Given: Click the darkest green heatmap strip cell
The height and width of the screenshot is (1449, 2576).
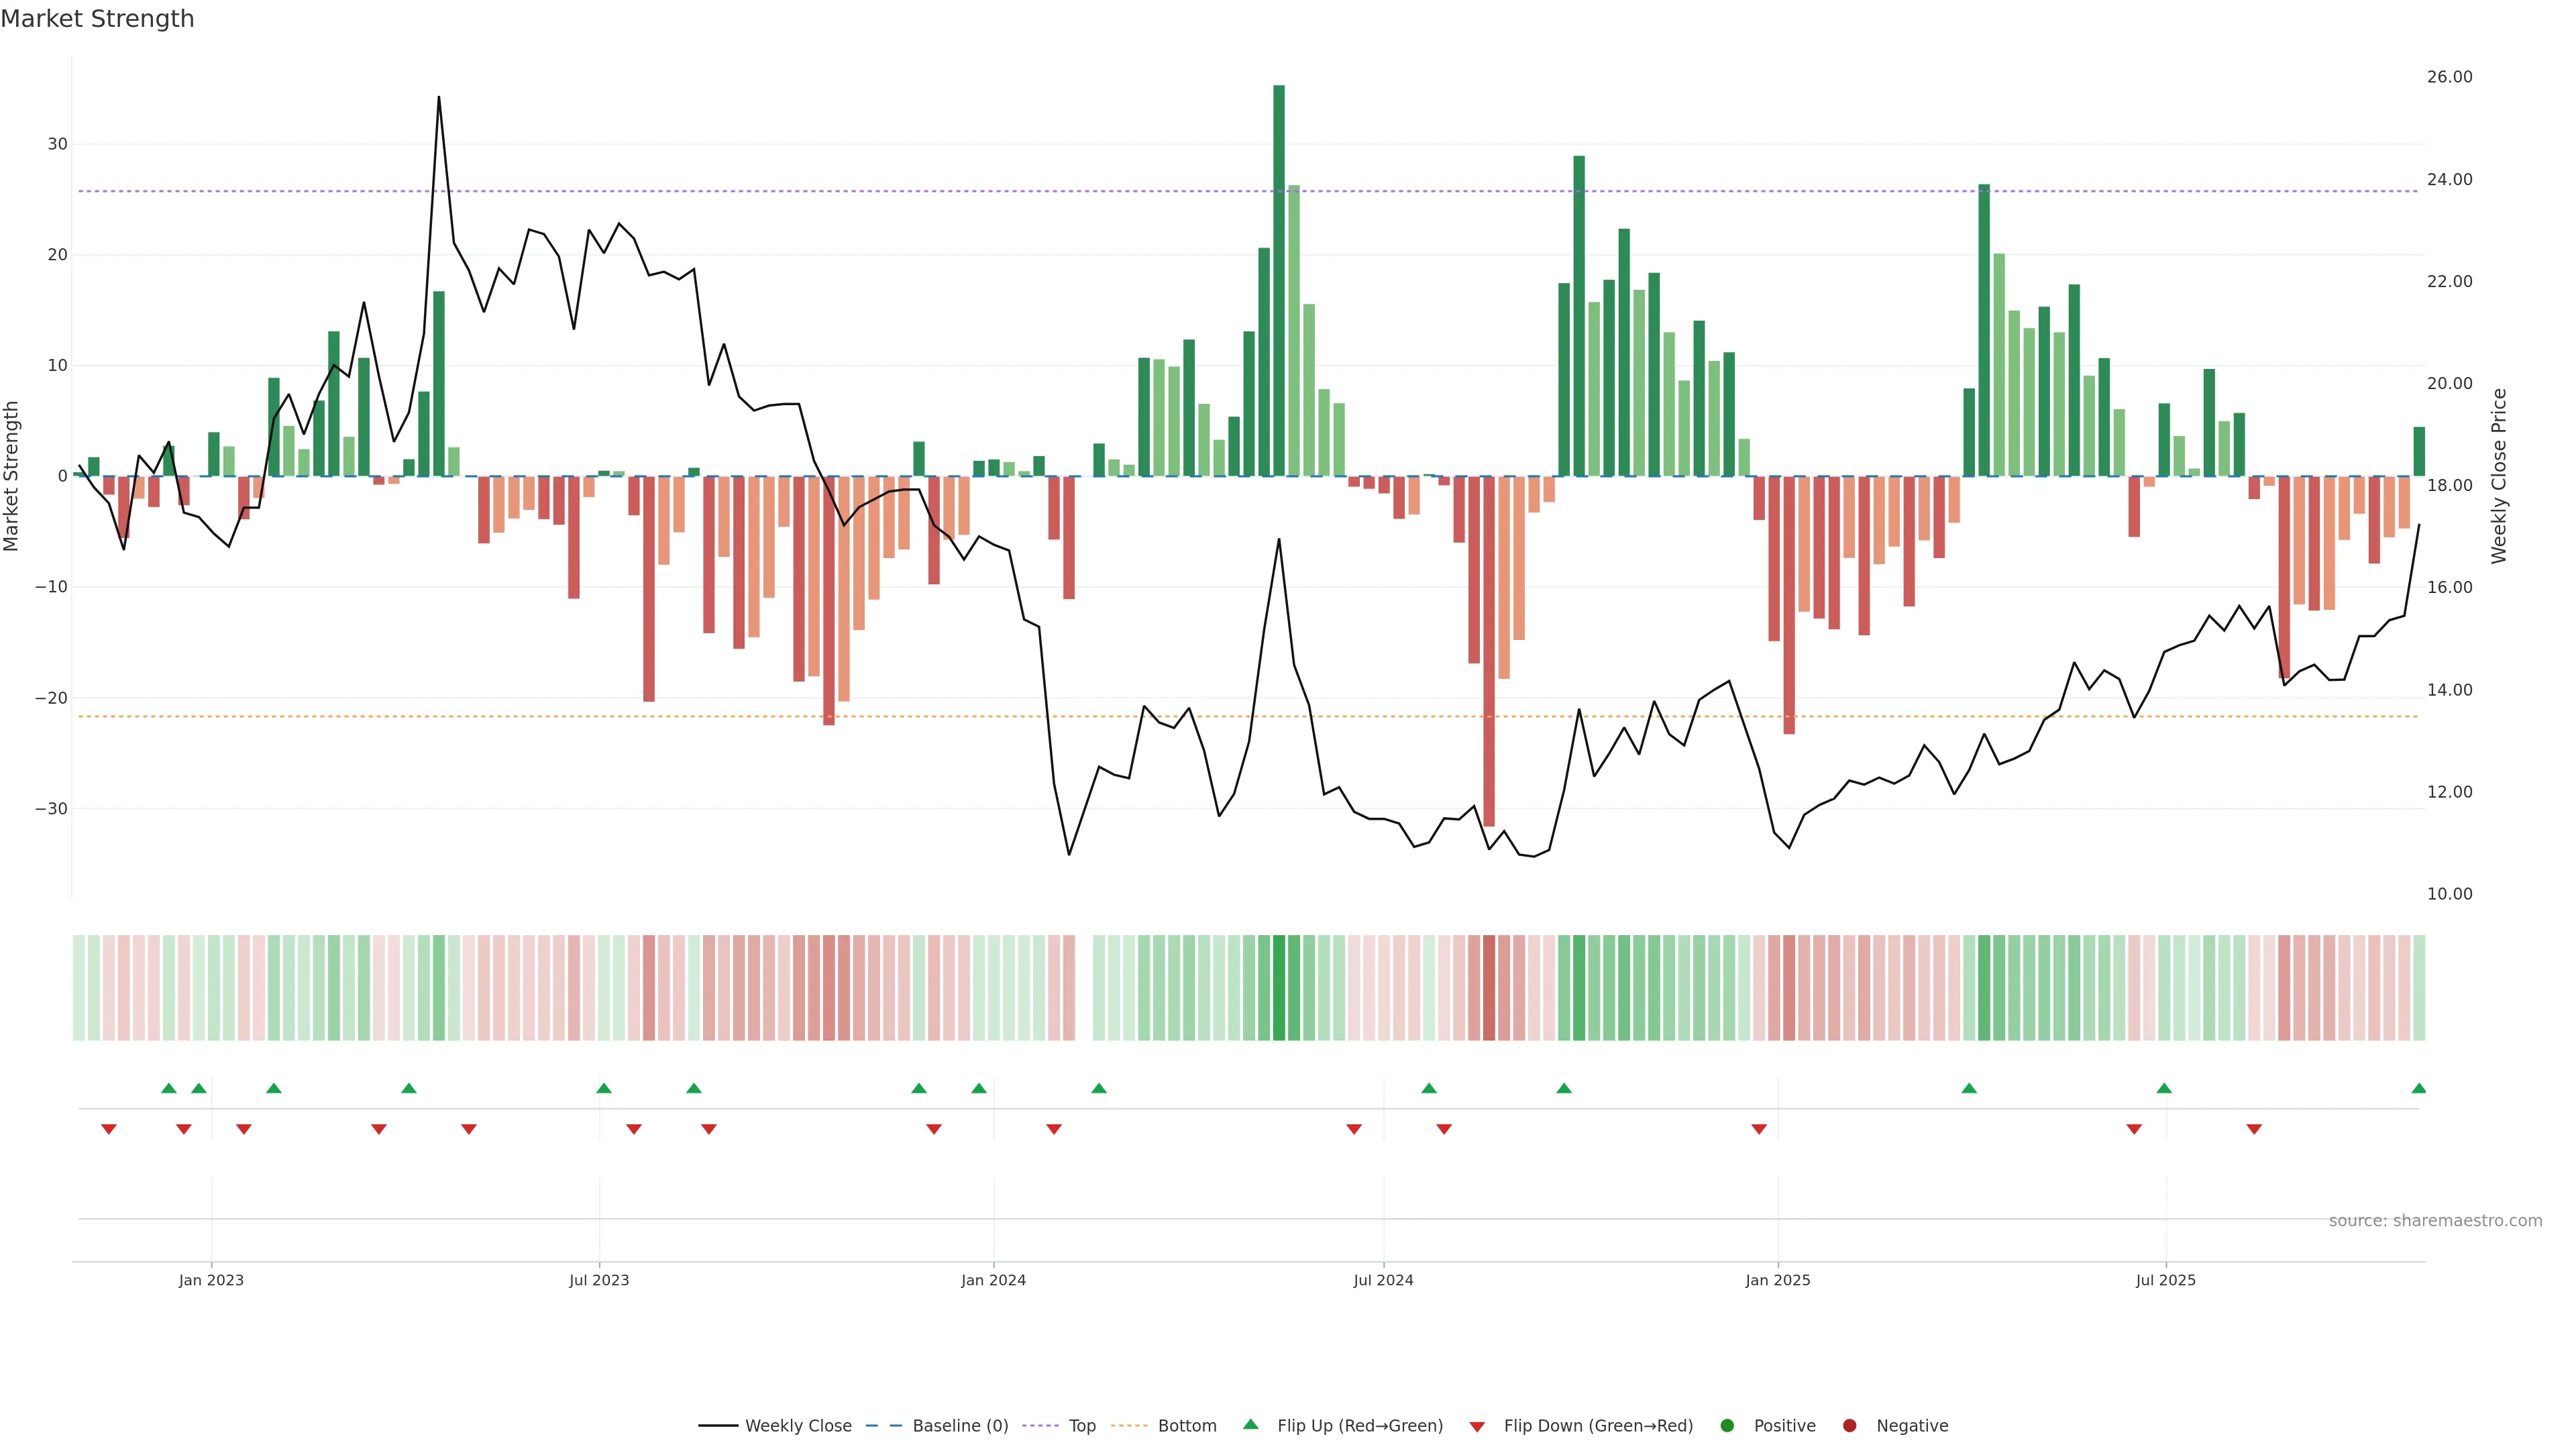Looking at the screenshot, I should 1279,988.
